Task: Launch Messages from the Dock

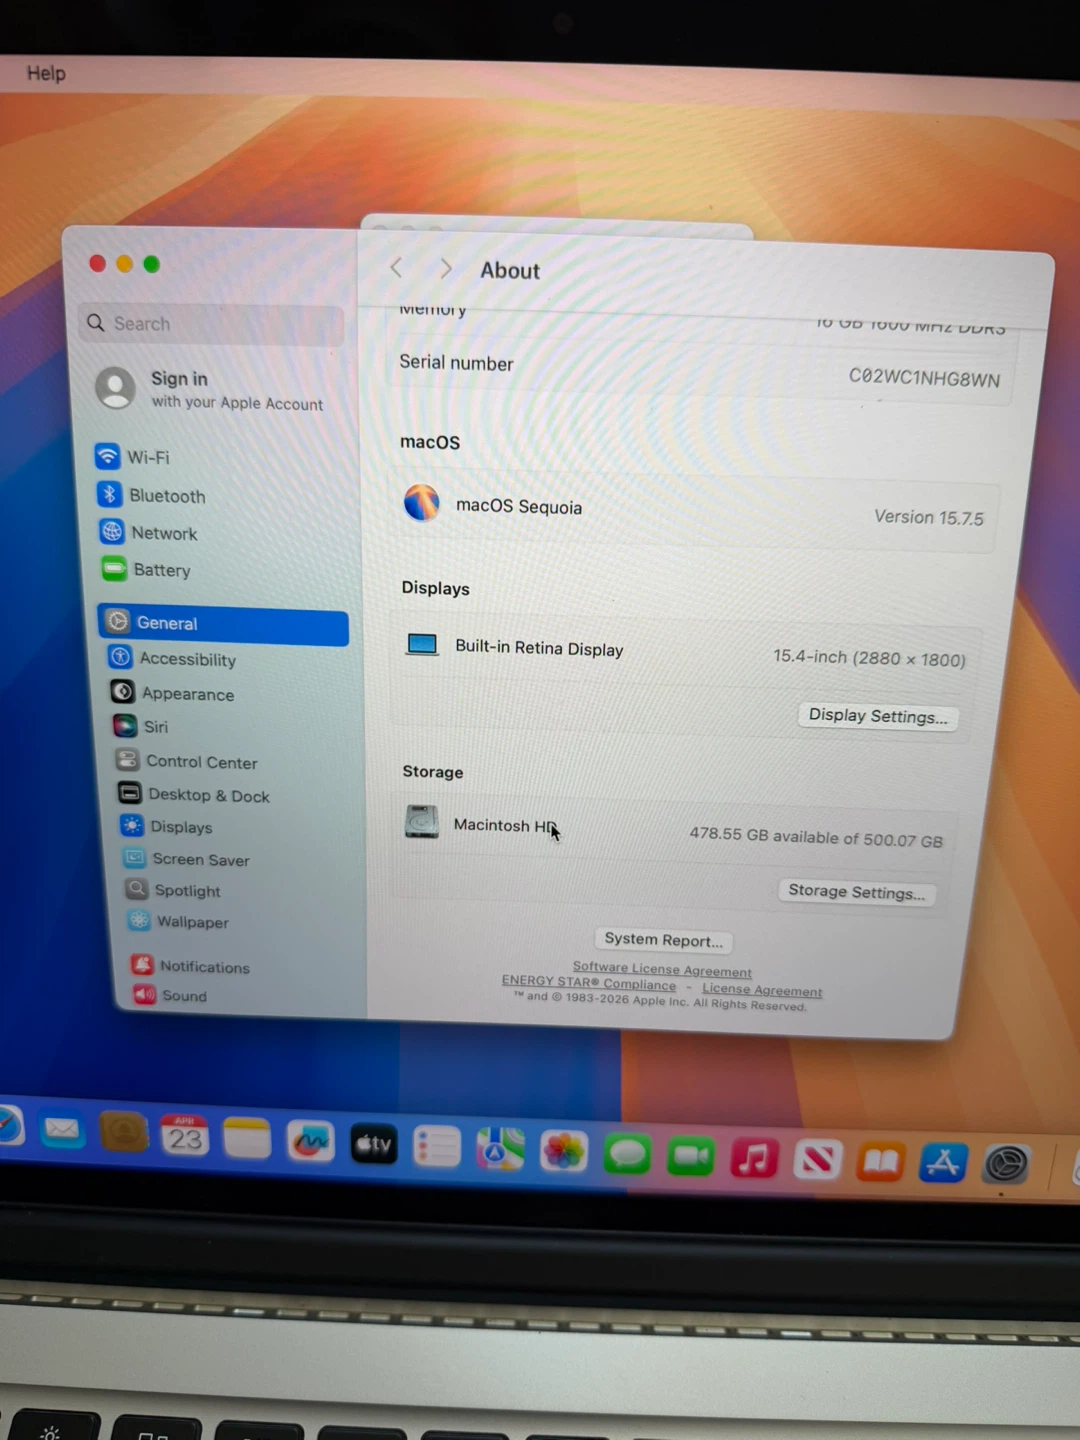Action: tap(627, 1155)
